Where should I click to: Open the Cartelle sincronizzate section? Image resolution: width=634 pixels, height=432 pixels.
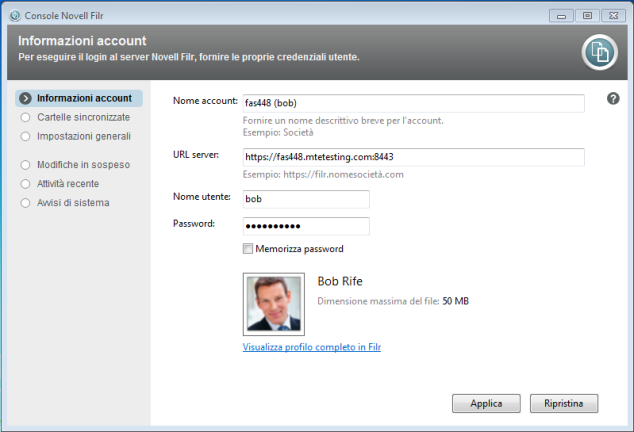pyautogui.click(x=76, y=117)
